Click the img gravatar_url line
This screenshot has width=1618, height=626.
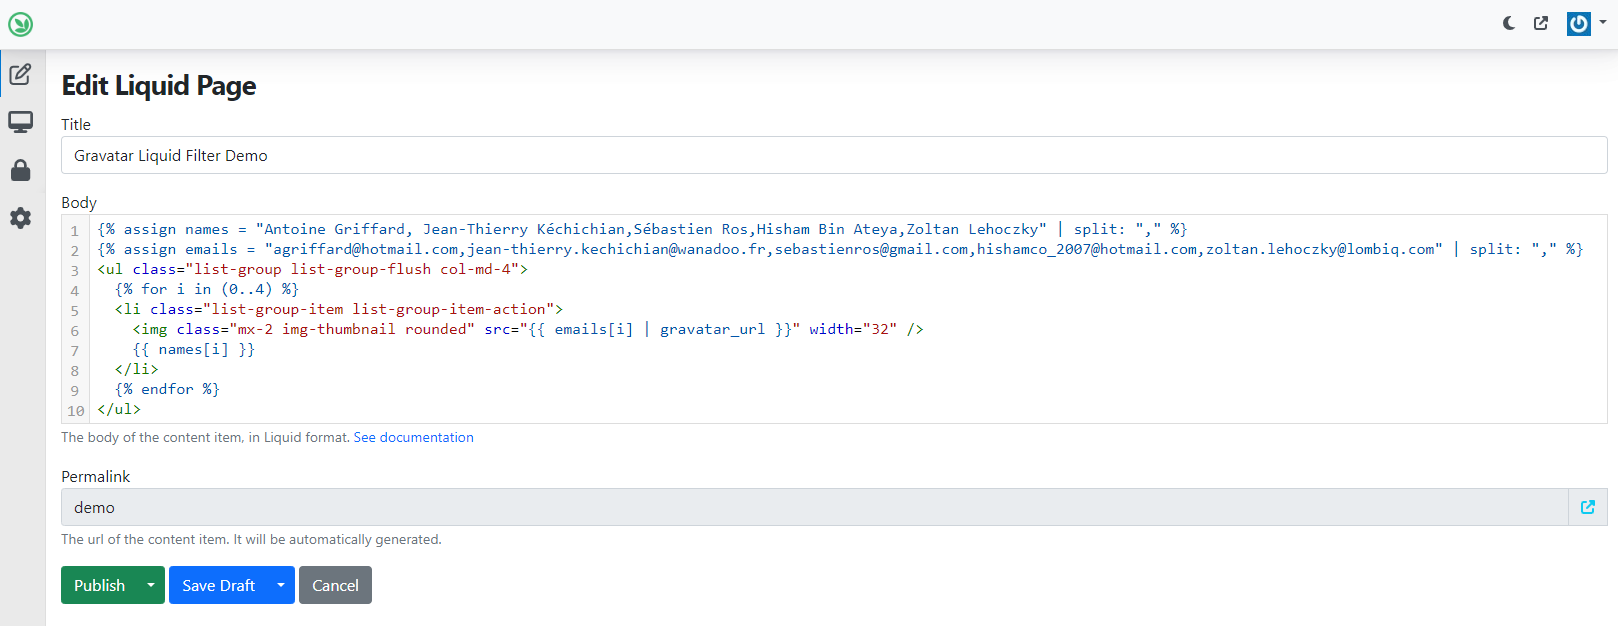click(528, 329)
